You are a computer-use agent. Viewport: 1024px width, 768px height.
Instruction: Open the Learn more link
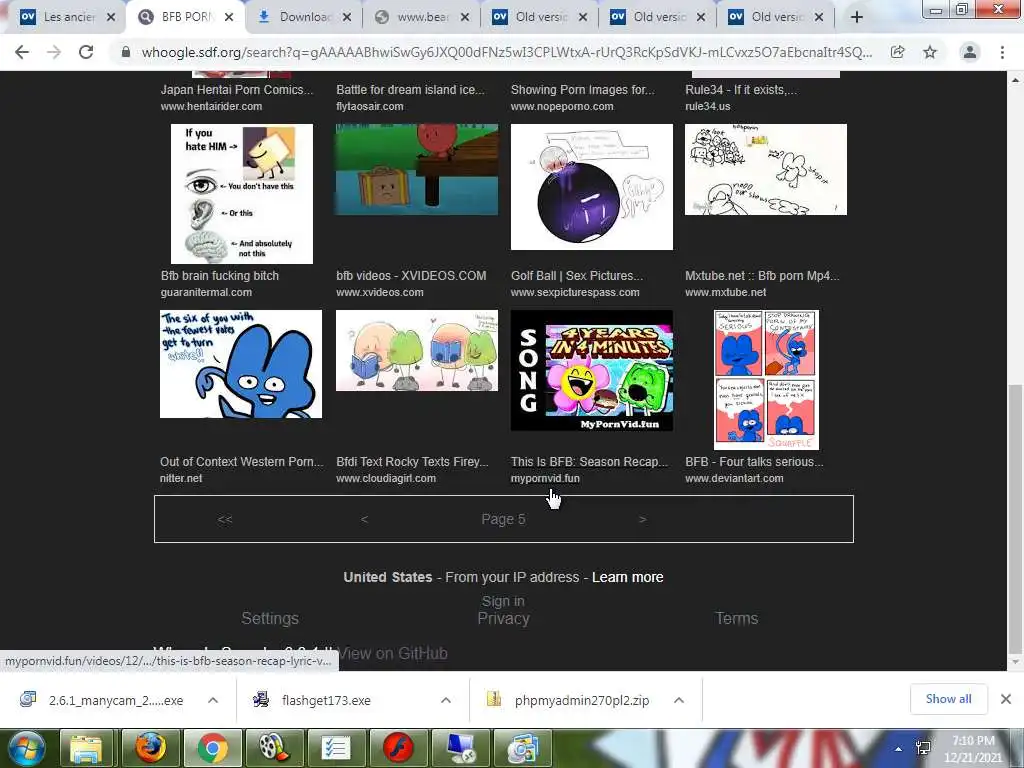click(628, 577)
